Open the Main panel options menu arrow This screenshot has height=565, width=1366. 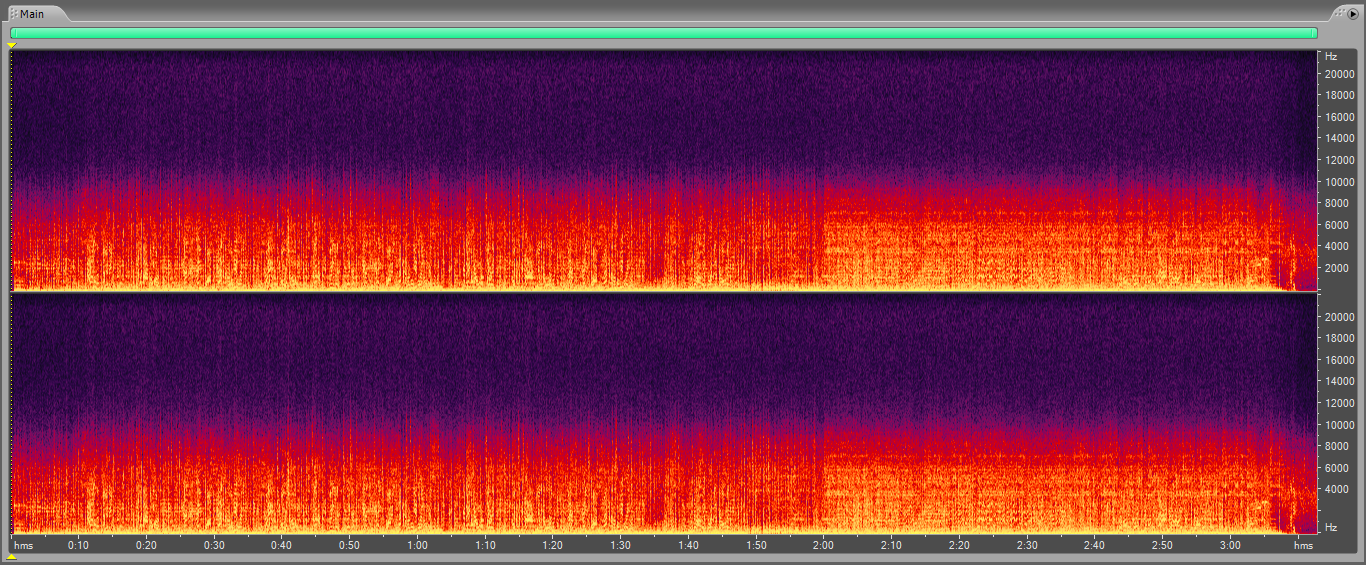coord(1352,14)
